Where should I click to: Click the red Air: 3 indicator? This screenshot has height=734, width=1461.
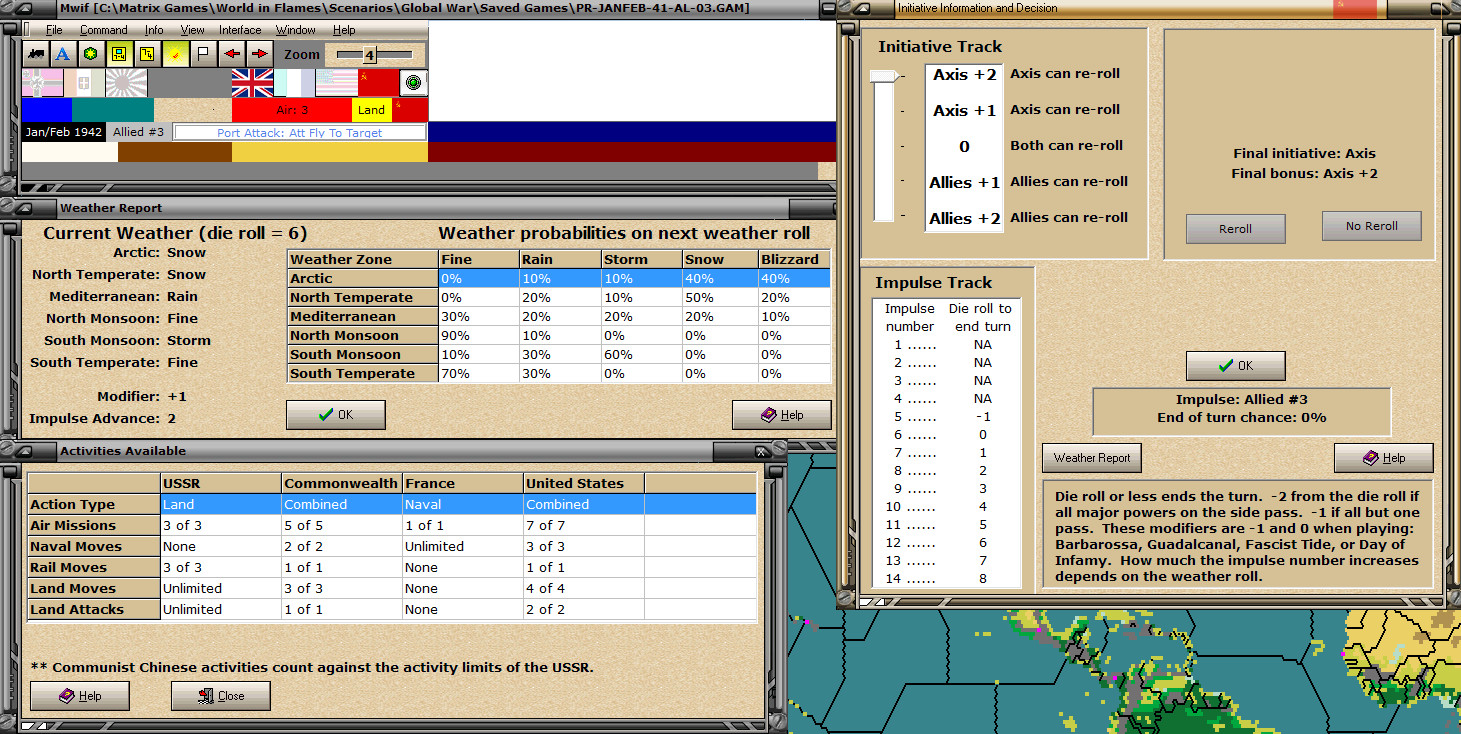pos(292,110)
